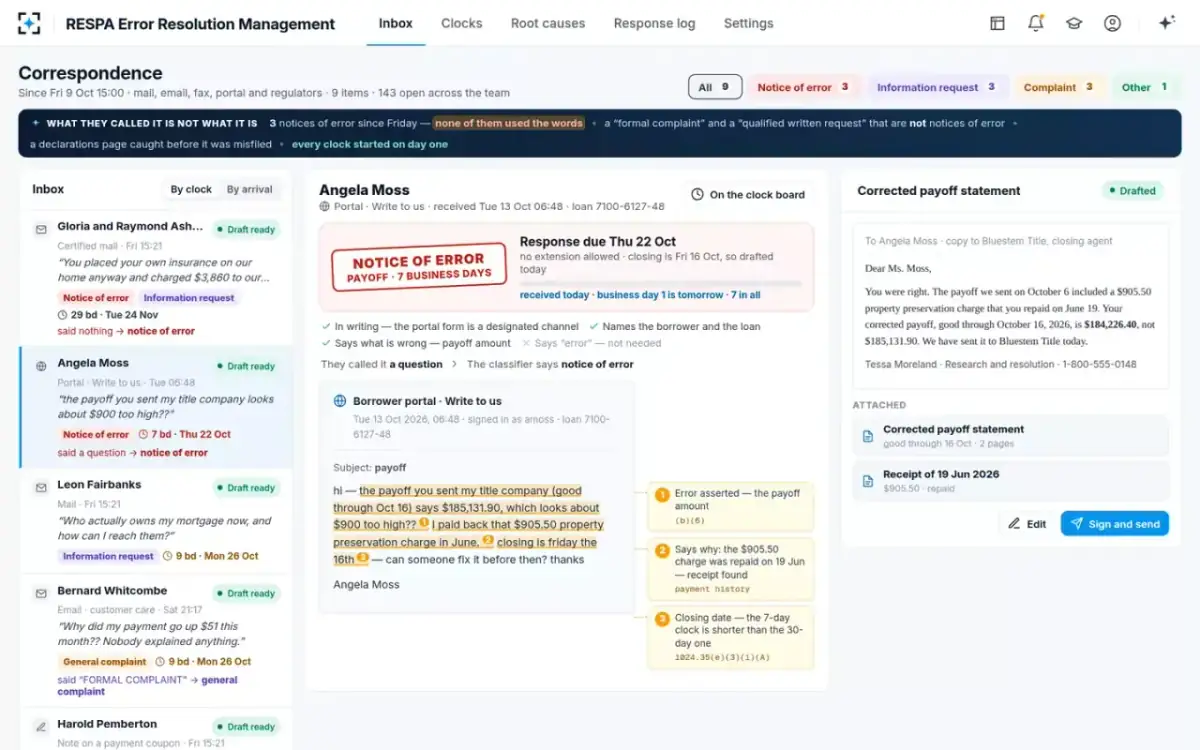The image size is (1200, 750).
Task: Click Draft ready badge on Angela Moss item
Action: click(x=245, y=366)
